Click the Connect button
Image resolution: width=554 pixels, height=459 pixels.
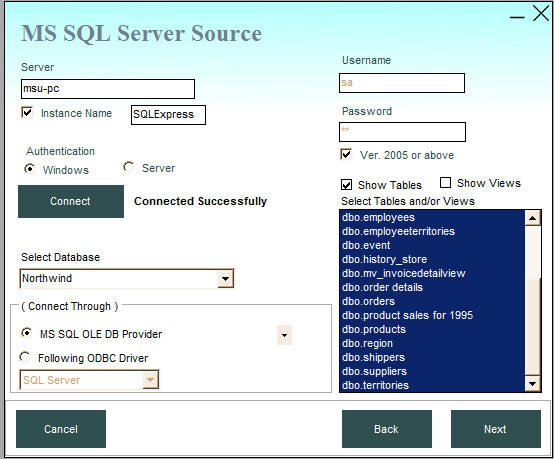[71, 201]
